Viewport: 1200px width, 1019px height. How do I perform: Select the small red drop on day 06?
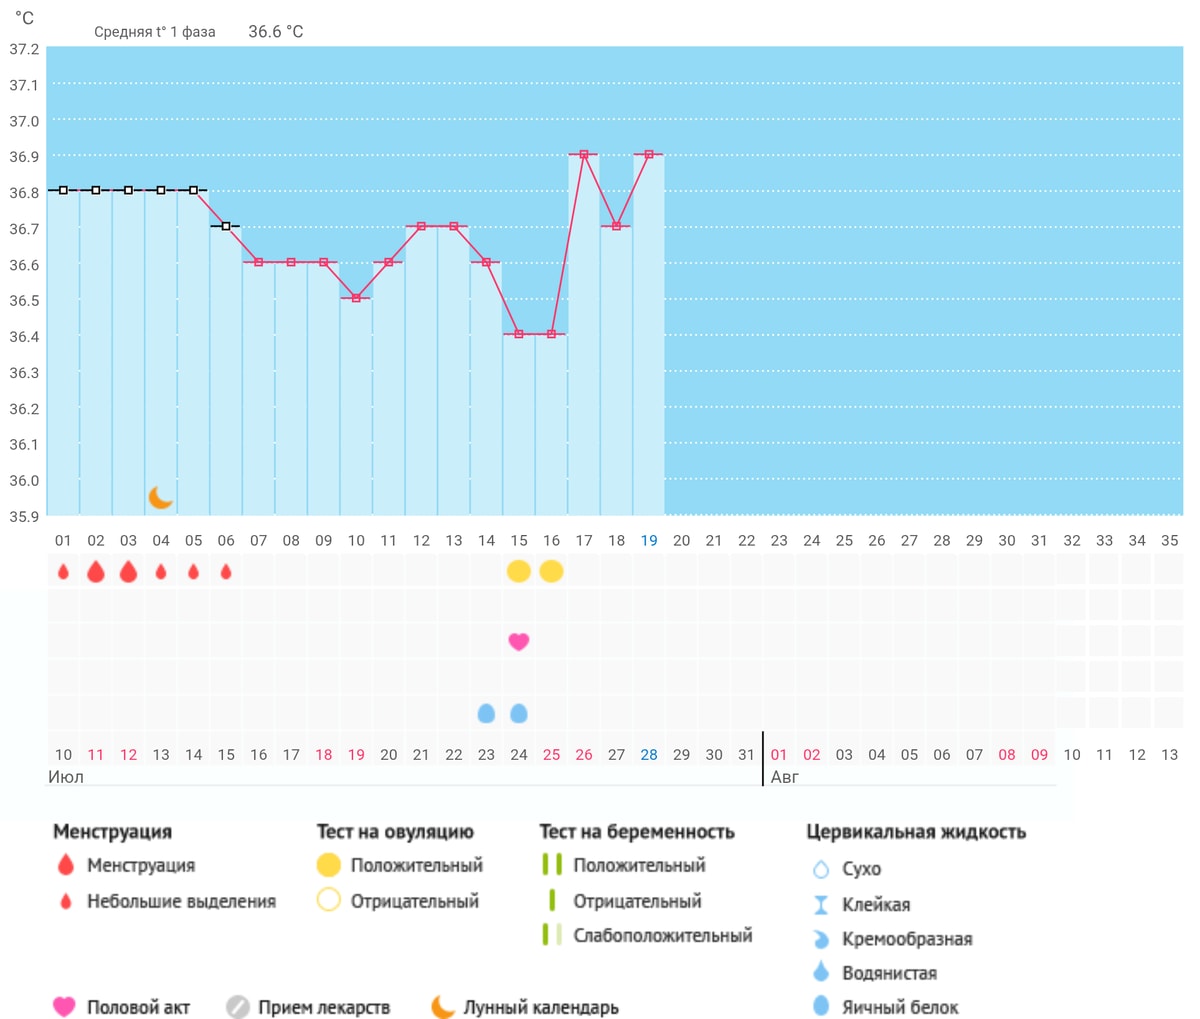[226, 572]
